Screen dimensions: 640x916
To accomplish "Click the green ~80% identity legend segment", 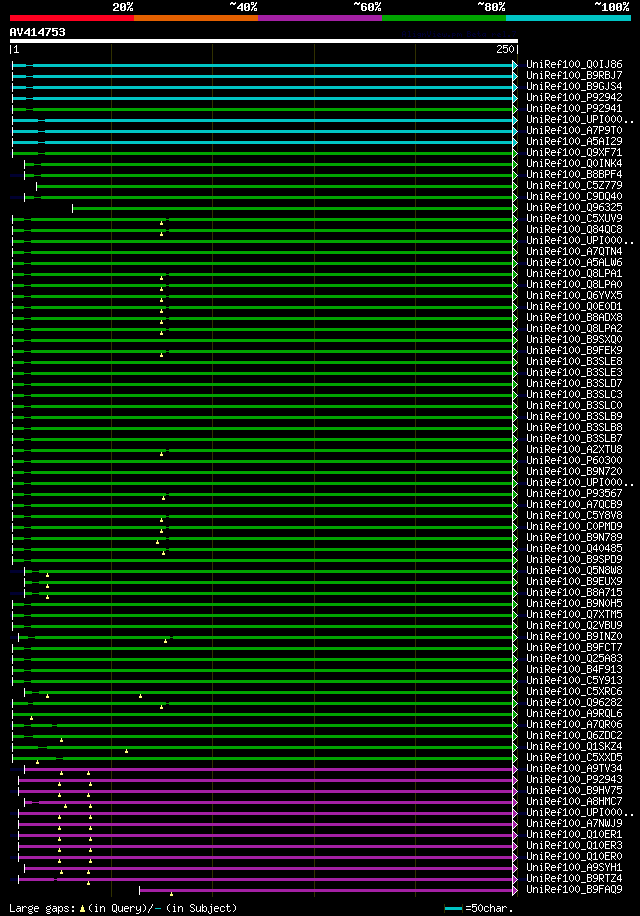I will coord(444,18).
